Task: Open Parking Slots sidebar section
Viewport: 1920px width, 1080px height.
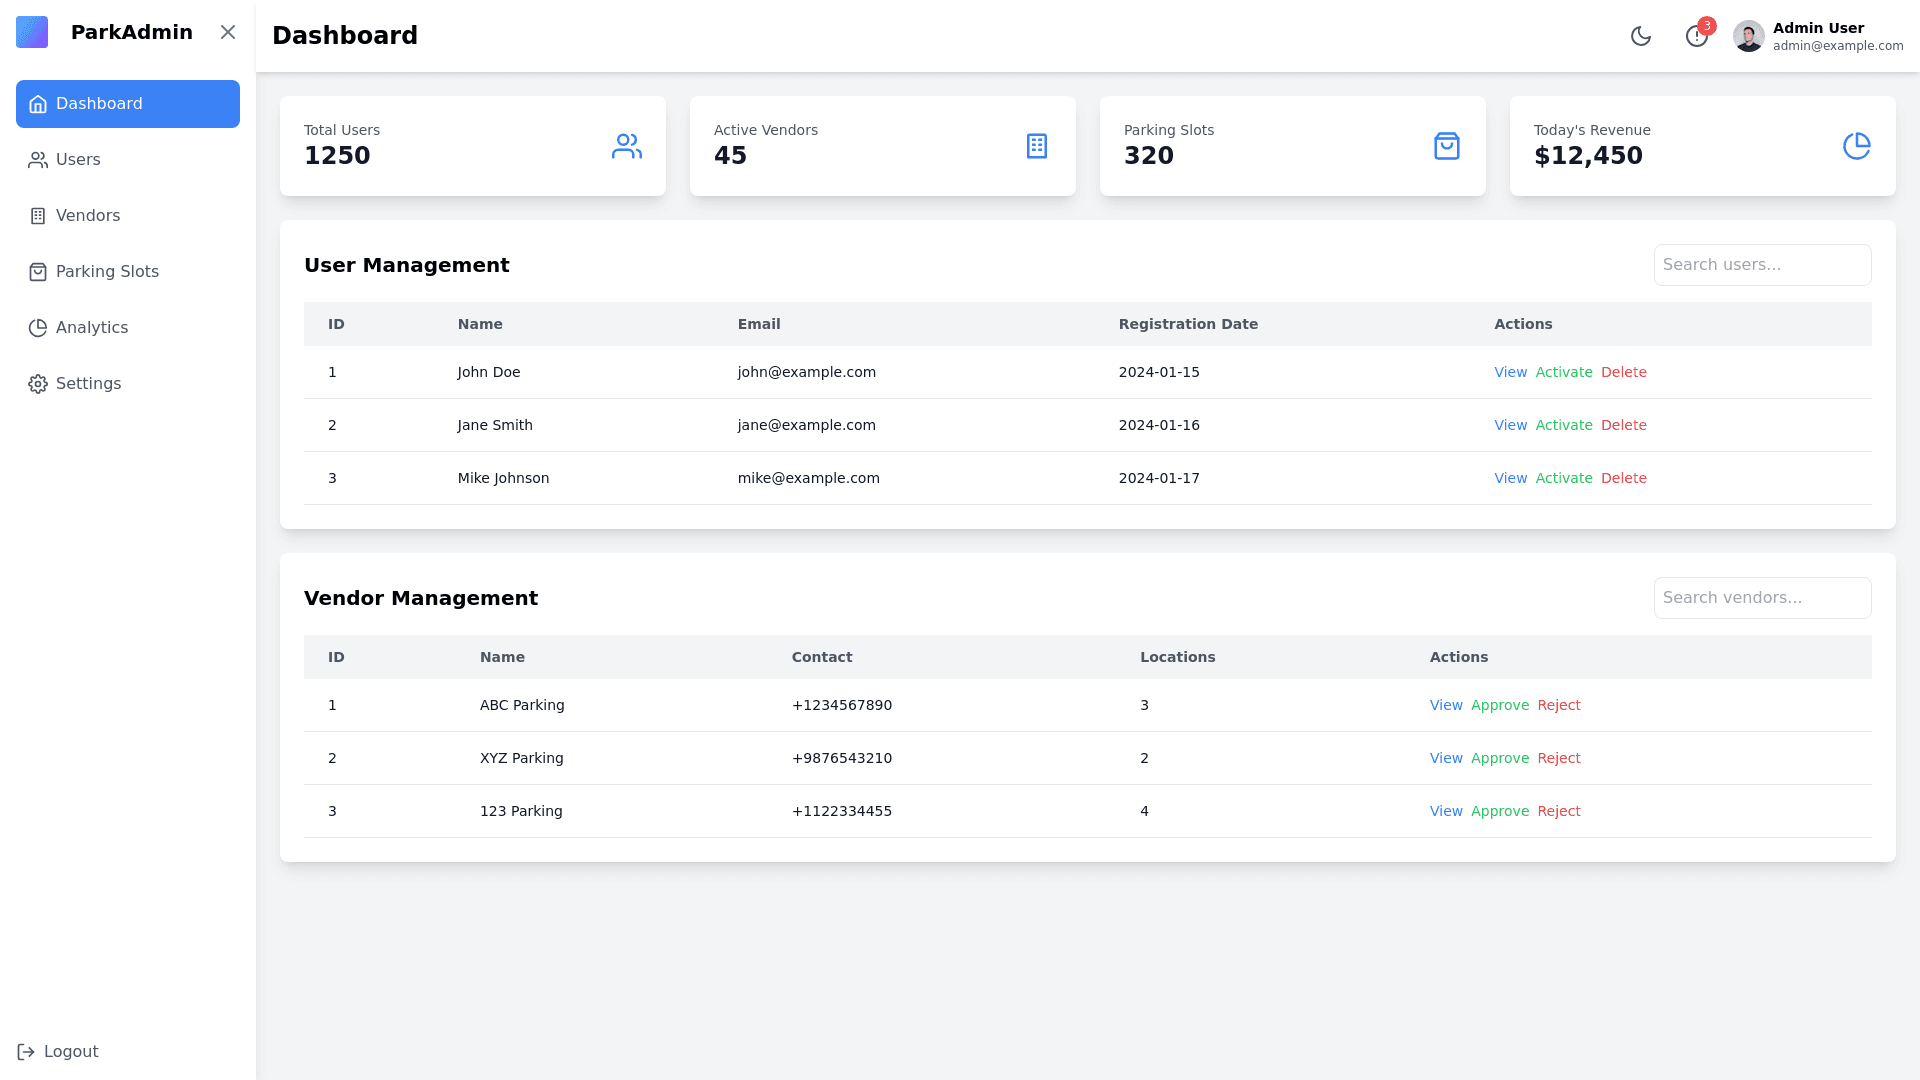Action: pyautogui.click(x=107, y=272)
